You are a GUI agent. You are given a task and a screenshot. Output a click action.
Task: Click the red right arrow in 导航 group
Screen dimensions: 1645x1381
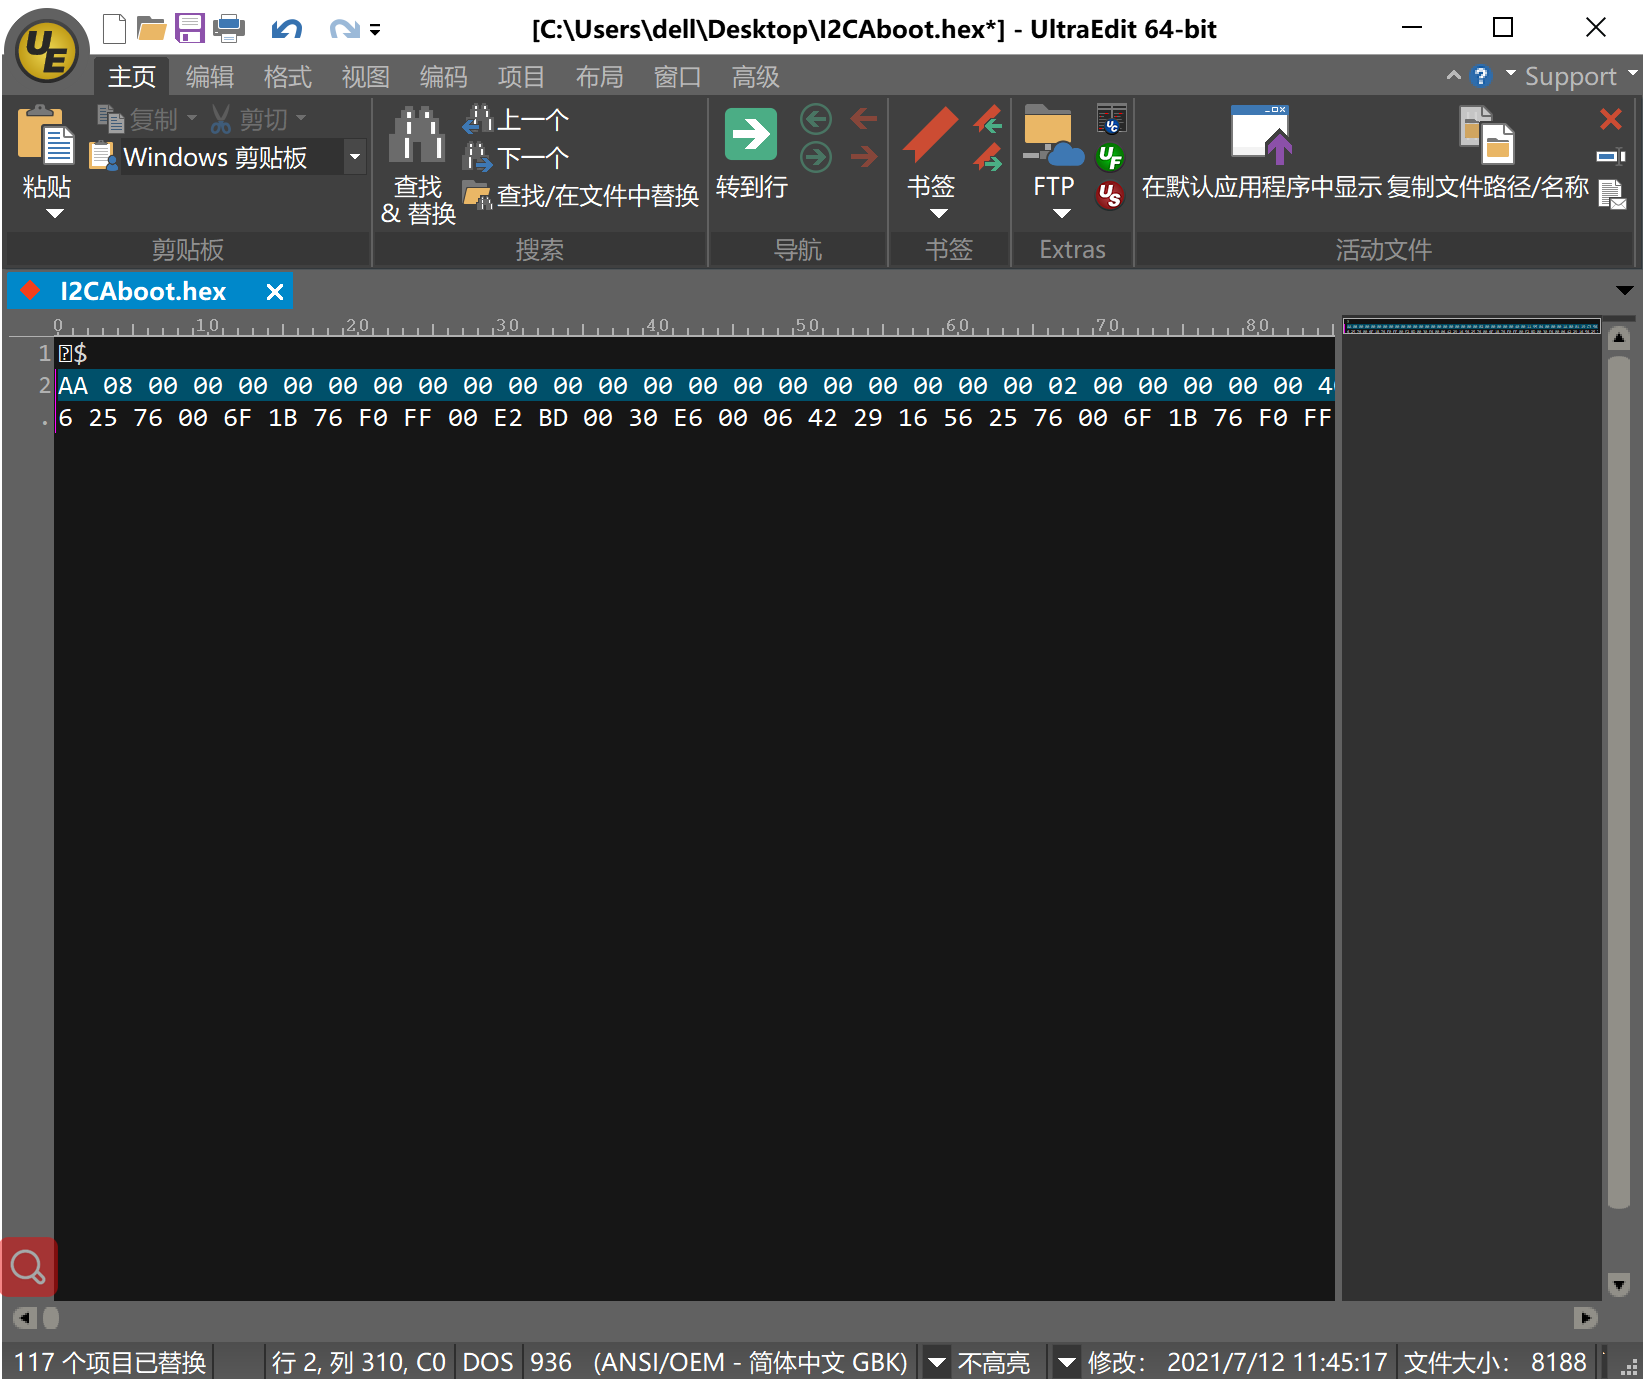[864, 157]
